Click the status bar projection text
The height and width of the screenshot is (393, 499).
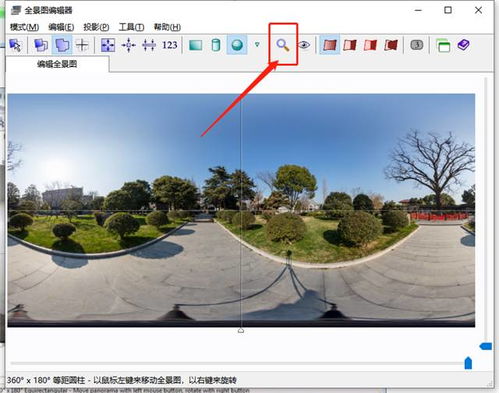click(122, 380)
